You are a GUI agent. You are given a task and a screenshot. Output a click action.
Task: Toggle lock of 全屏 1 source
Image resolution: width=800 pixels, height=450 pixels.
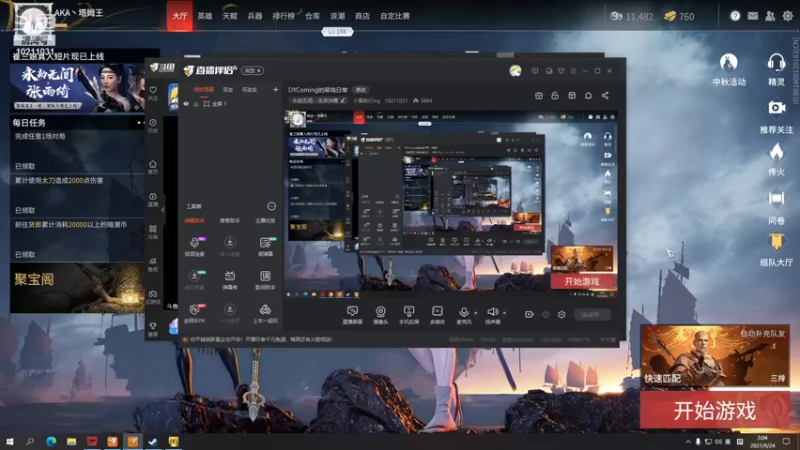pos(196,104)
